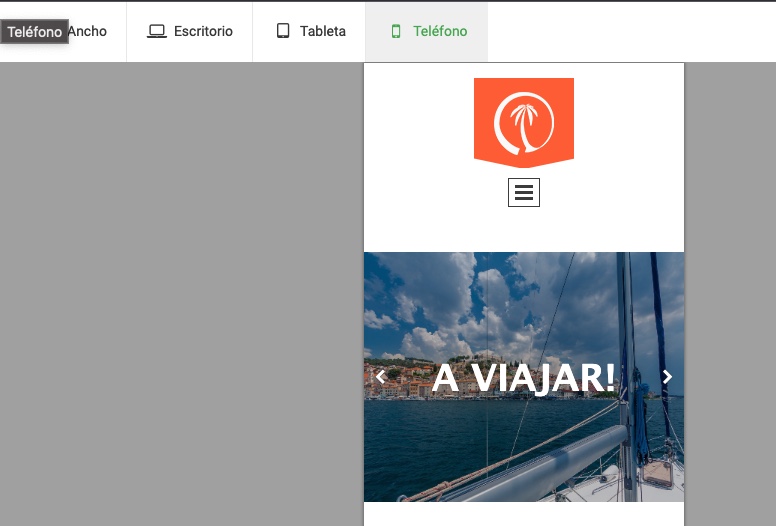The image size is (776, 526).
Task: Click empty gray canvas left of preview
Action: pos(180,300)
